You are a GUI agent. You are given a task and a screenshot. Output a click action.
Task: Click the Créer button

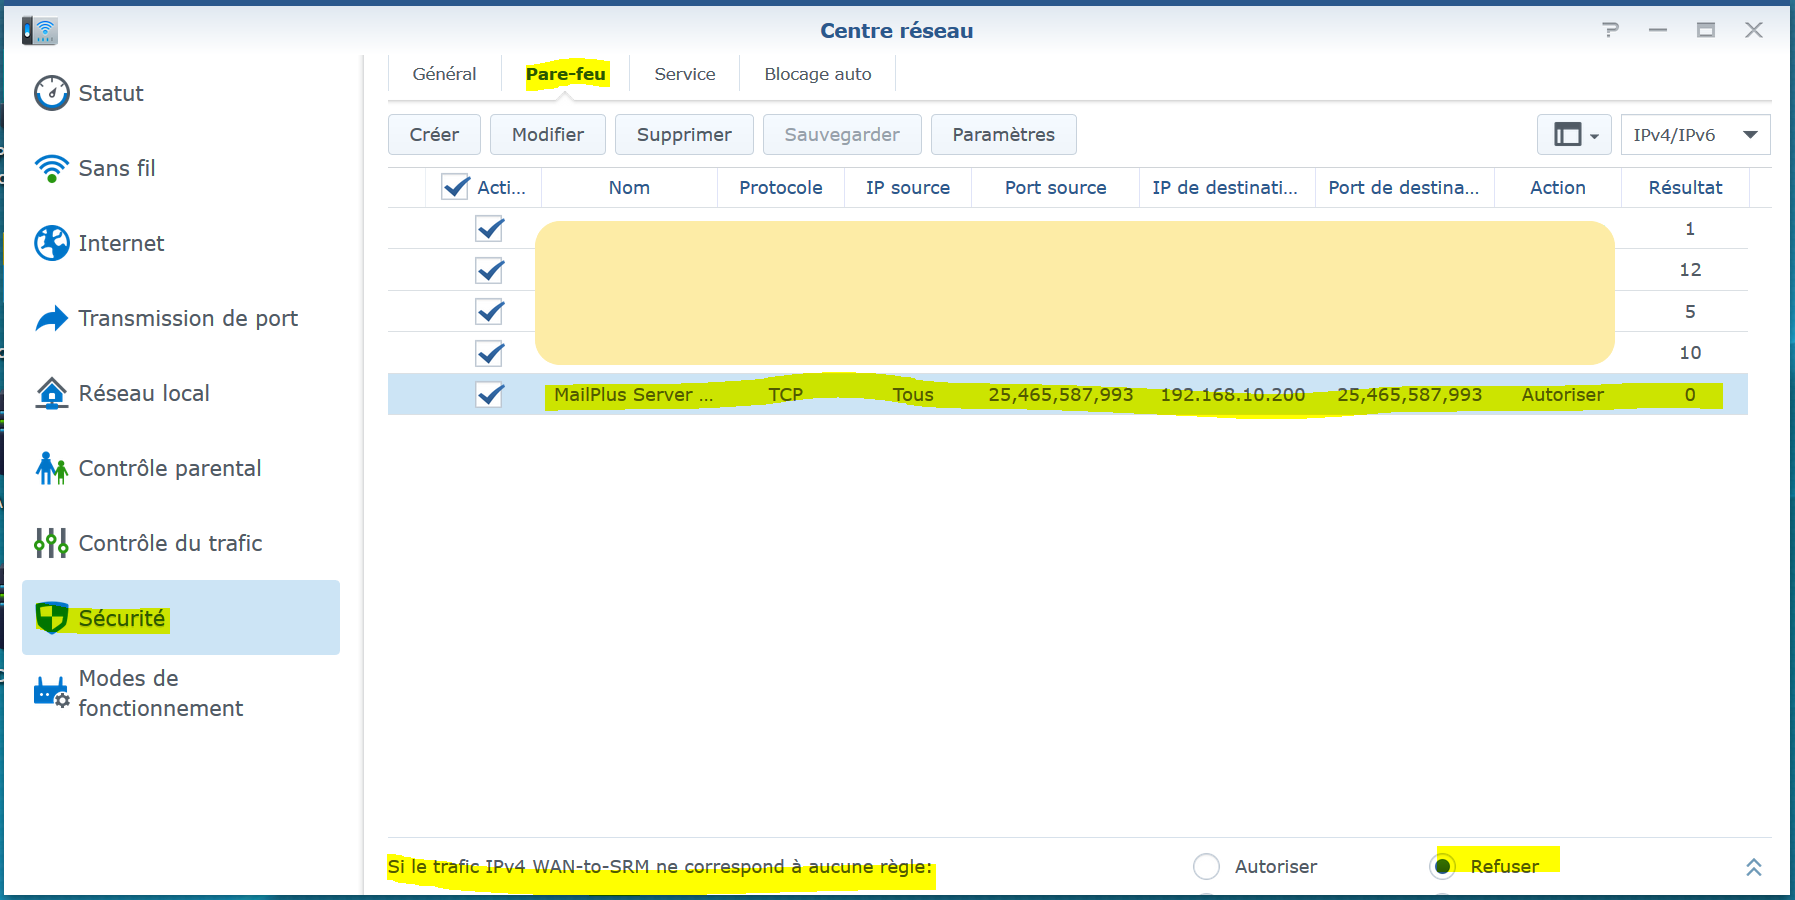tap(434, 135)
